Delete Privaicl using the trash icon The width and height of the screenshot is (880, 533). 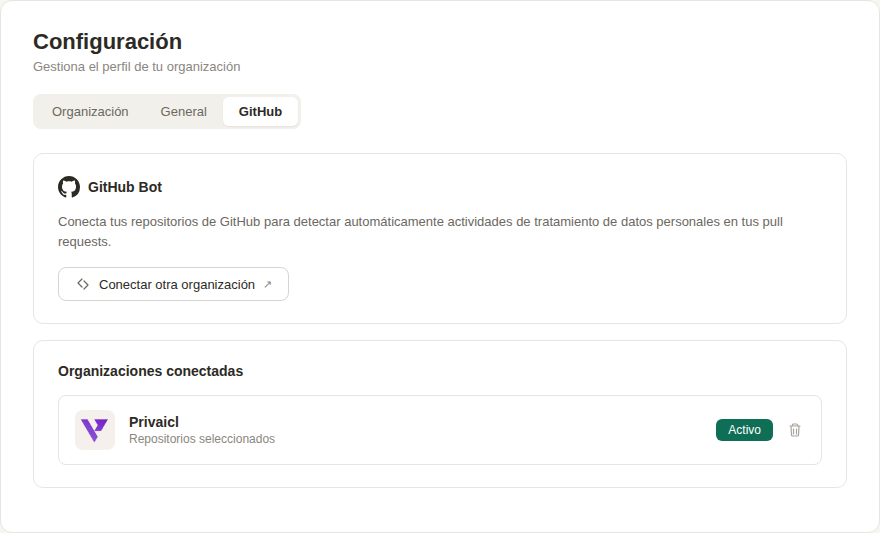(x=795, y=430)
